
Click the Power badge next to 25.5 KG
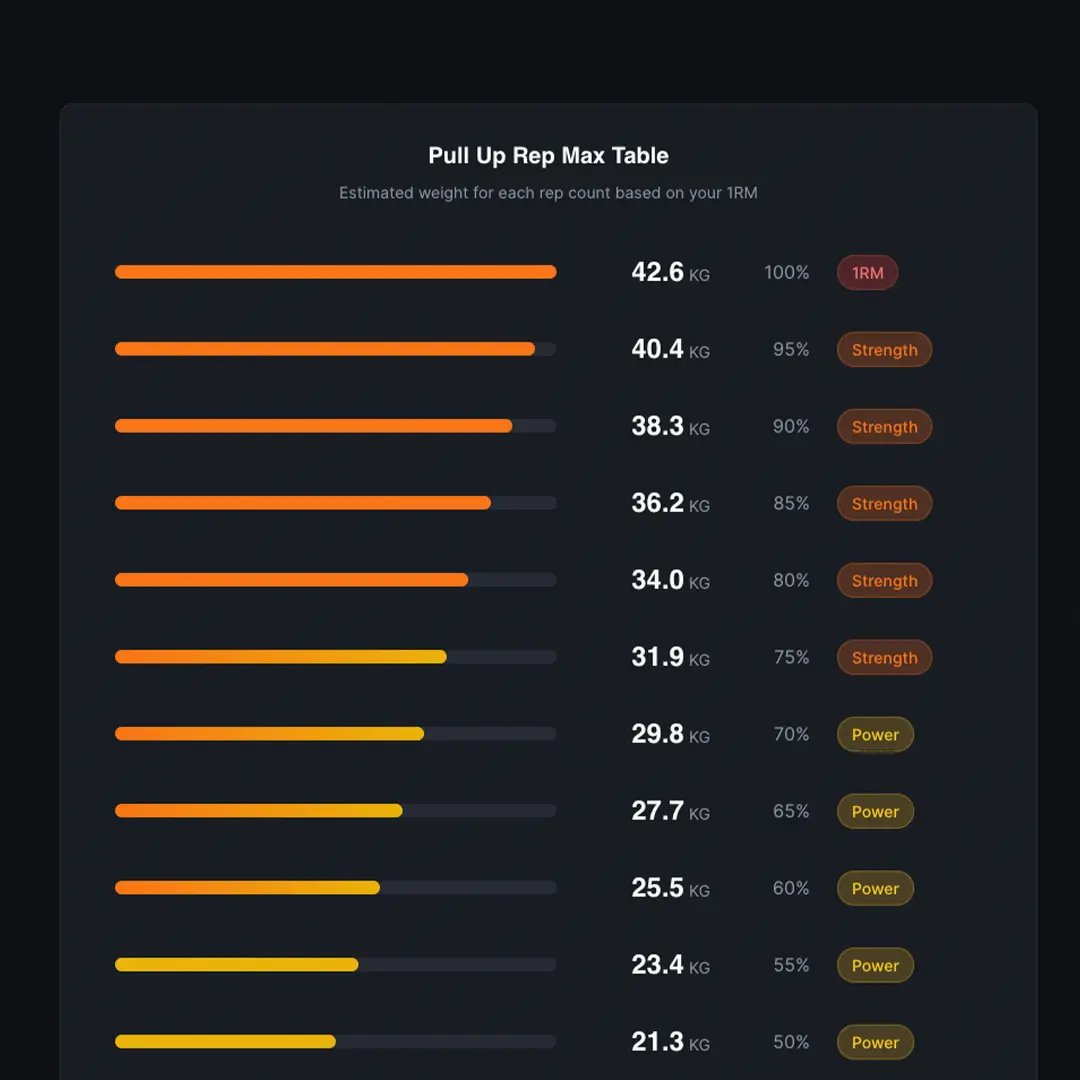tap(875, 888)
